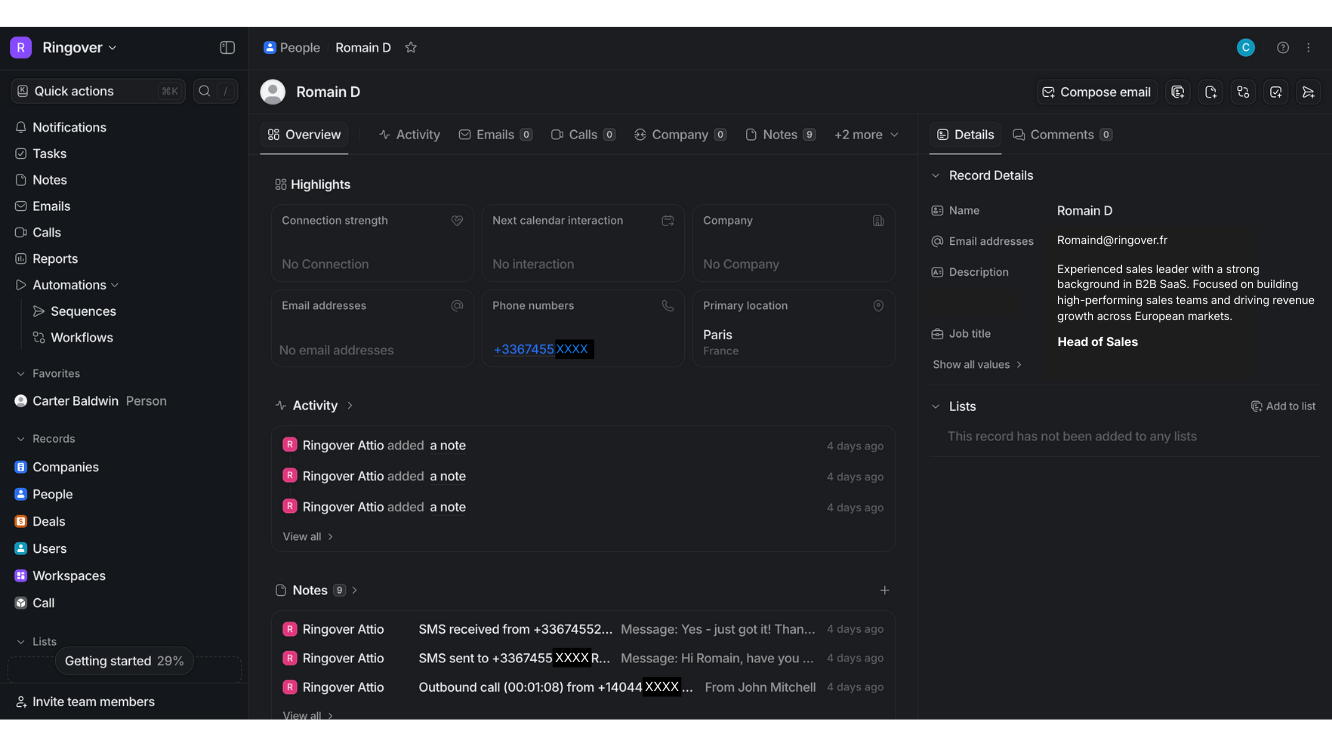Image resolution: width=1332 pixels, height=746 pixels.
Task: Switch to the Comments tab
Action: point(1062,134)
